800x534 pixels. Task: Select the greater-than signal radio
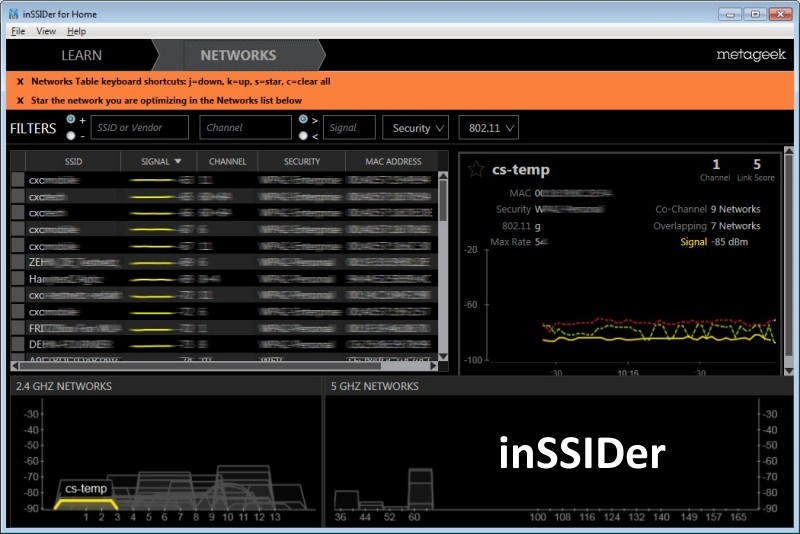coord(303,119)
